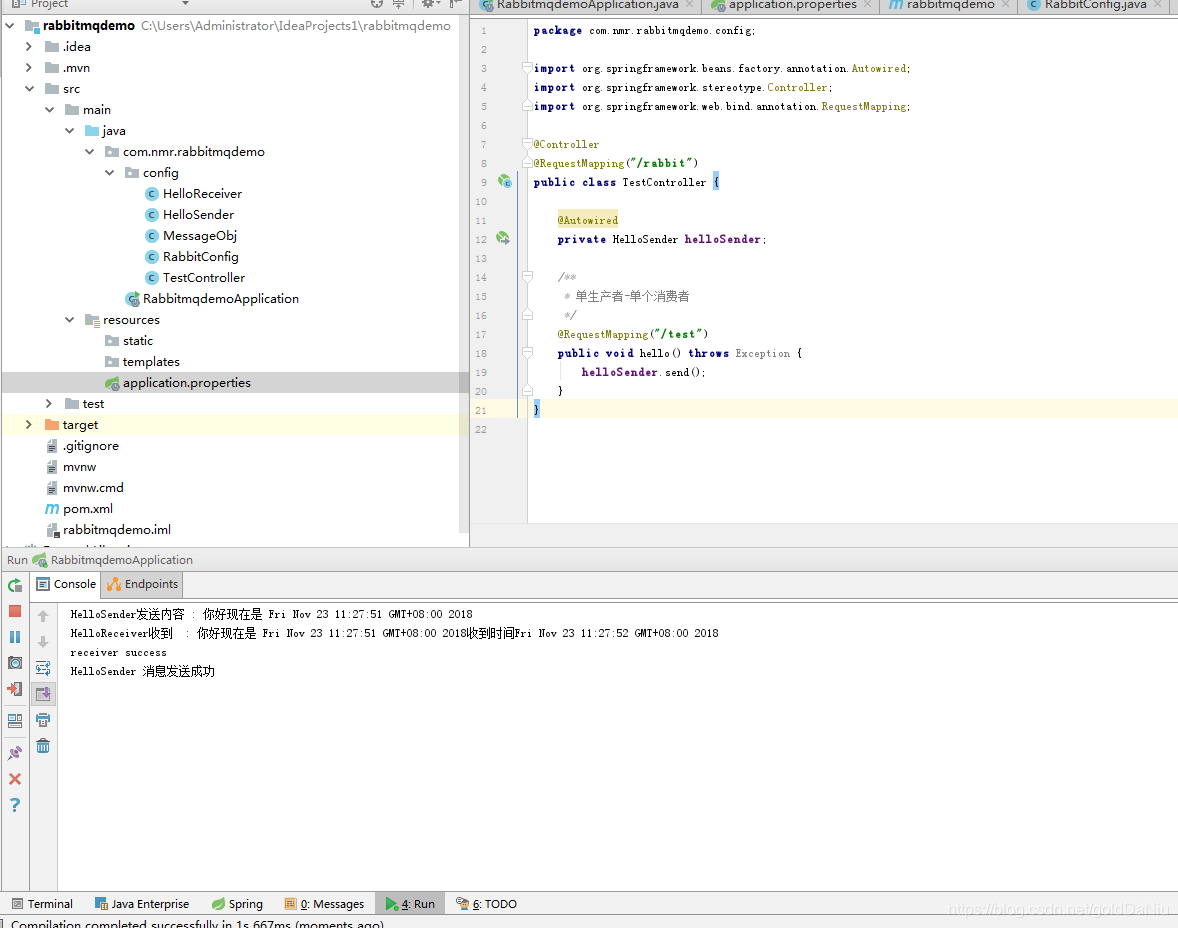Clear all console output with the trash icon
Screen dimensions: 1178x928
(x=43, y=746)
